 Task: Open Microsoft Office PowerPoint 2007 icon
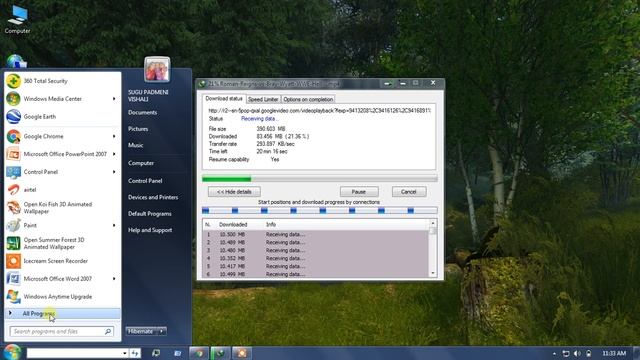[x=13, y=154]
